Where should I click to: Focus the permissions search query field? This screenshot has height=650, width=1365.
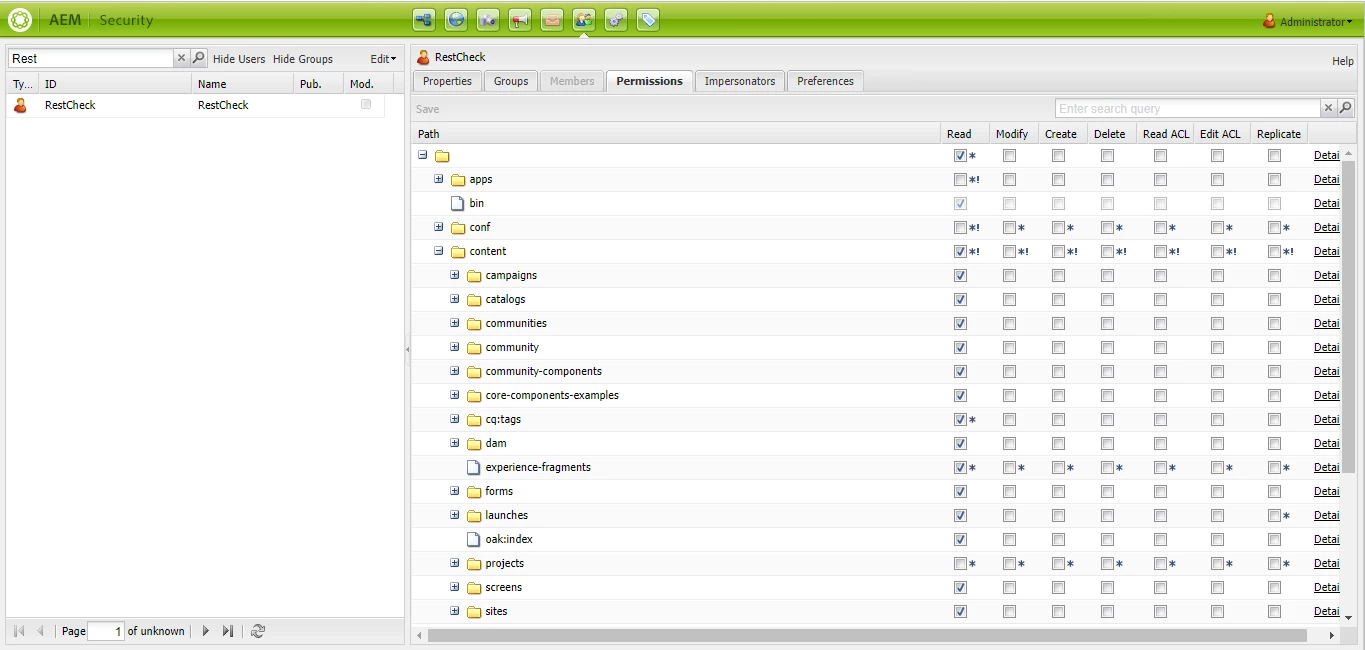coord(1188,108)
